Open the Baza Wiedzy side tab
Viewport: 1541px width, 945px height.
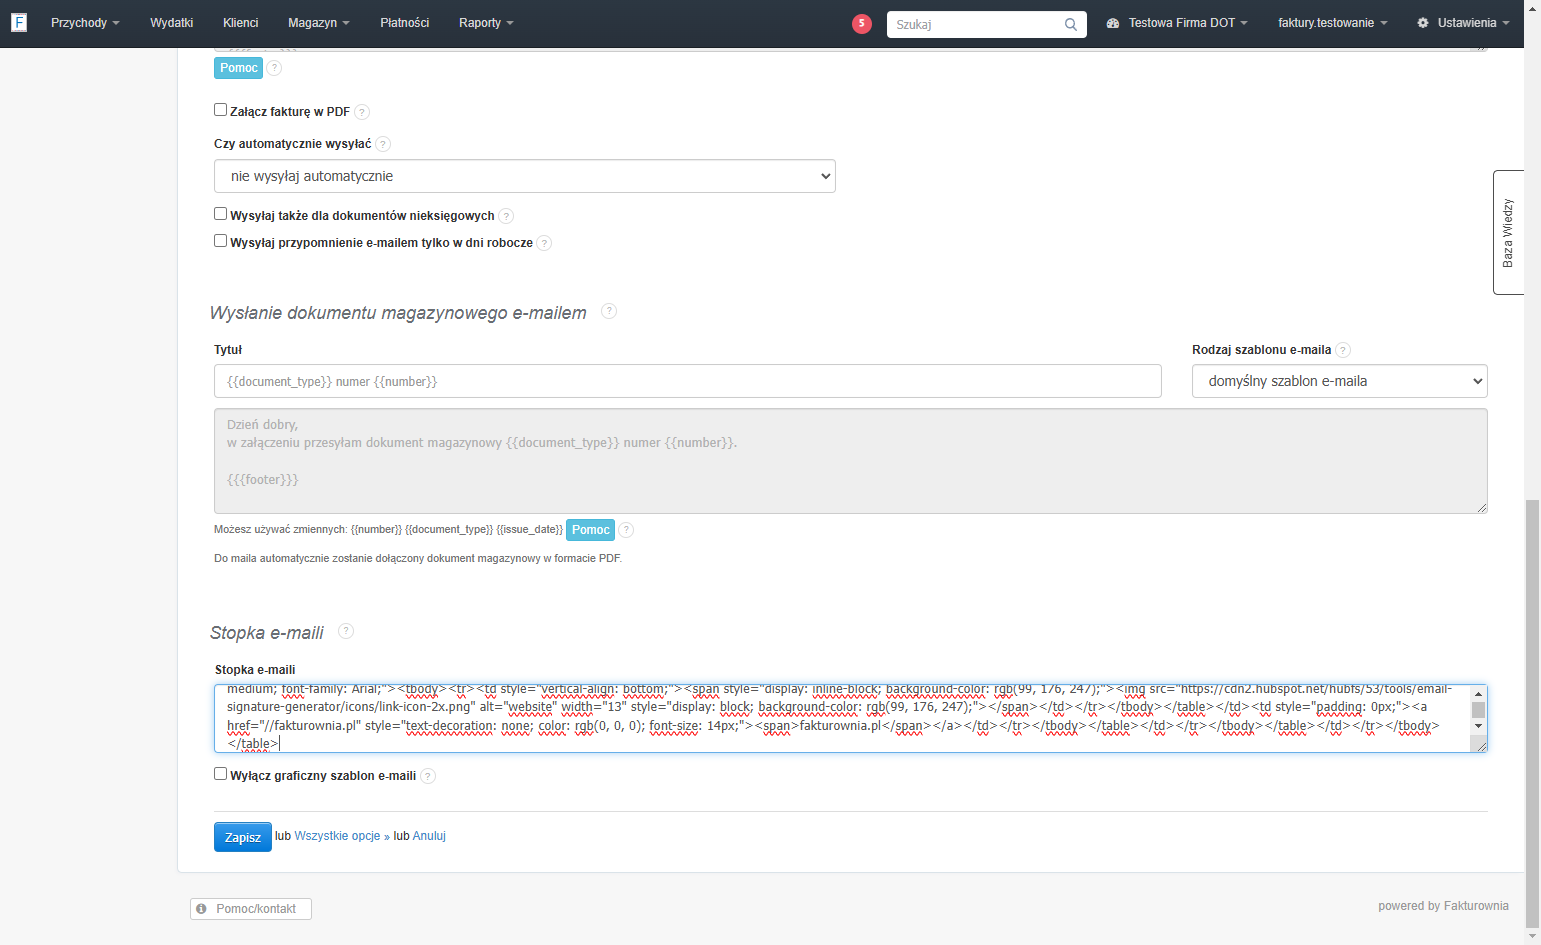tap(1508, 232)
